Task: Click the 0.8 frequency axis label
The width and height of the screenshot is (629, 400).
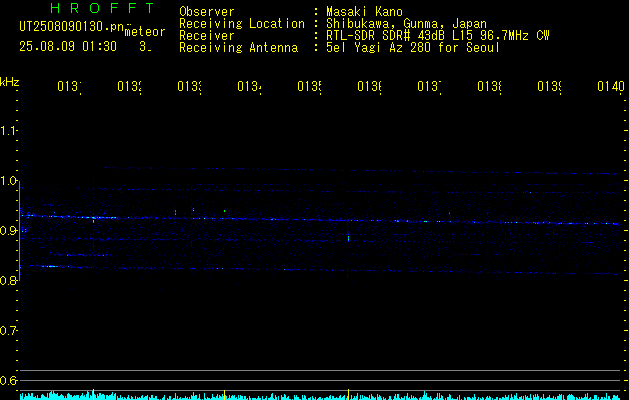Action: [8, 280]
